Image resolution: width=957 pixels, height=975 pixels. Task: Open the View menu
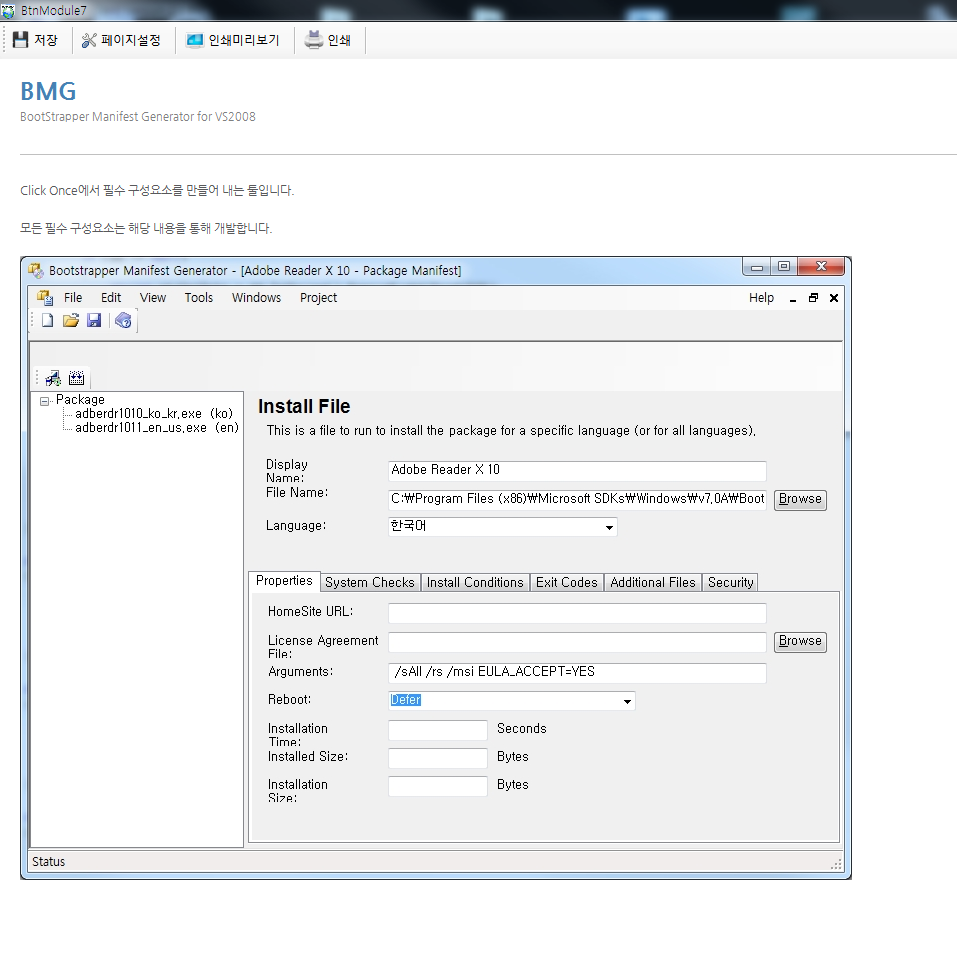(x=152, y=298)
